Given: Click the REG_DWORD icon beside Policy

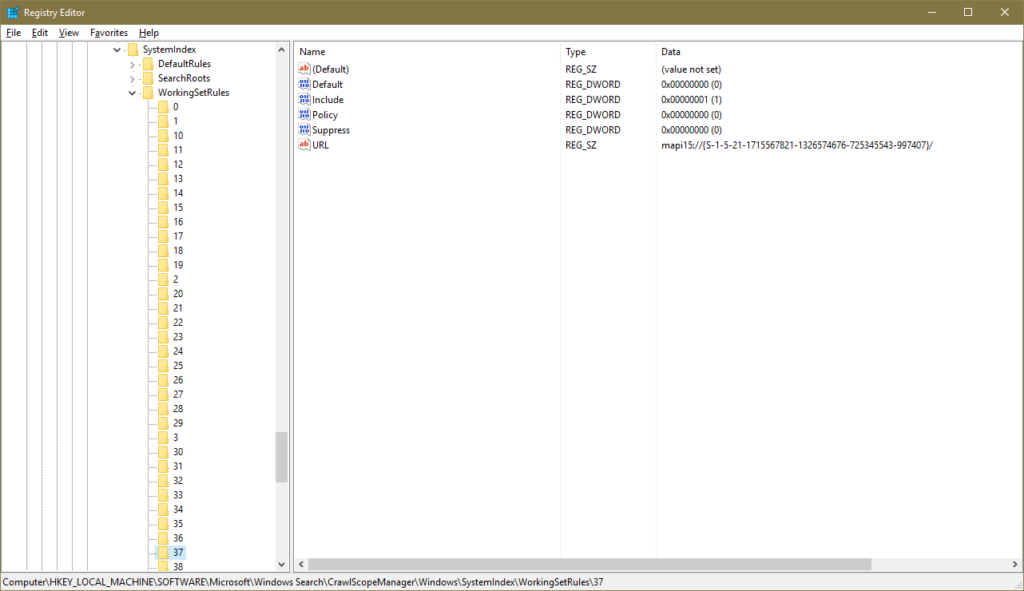Looking at the screenshot, I should point(303,114).
